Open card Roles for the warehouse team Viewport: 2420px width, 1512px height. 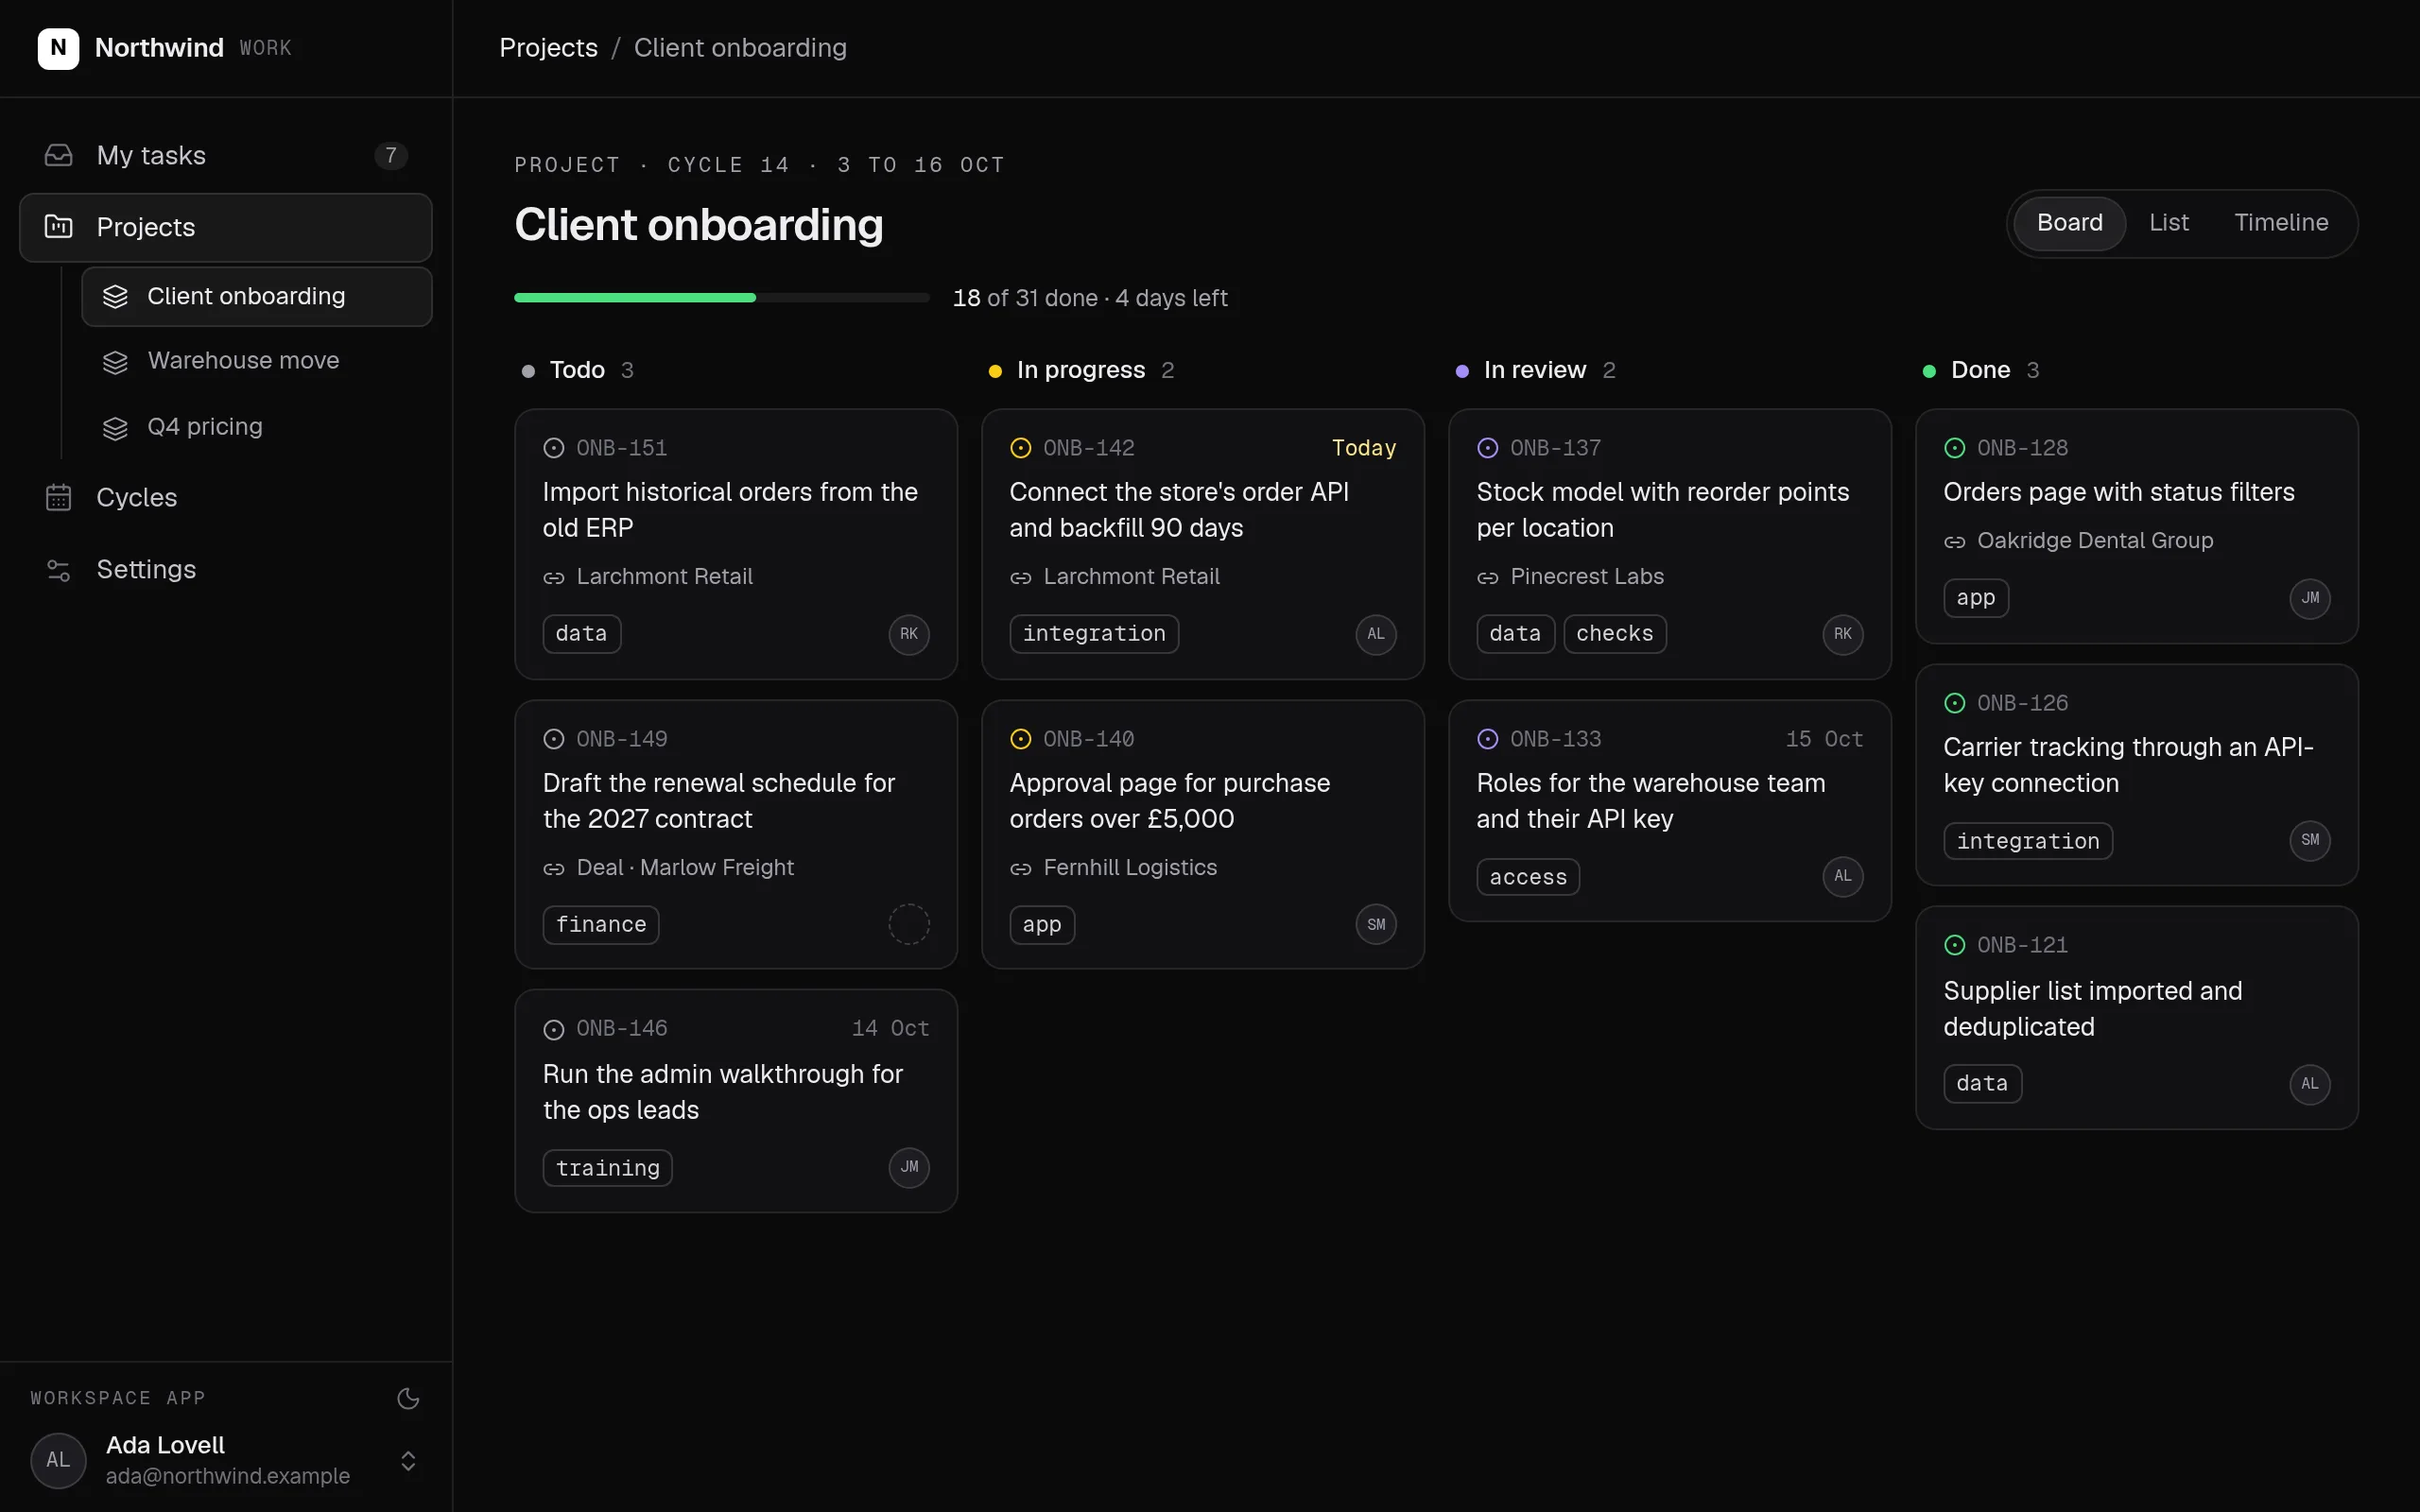(1669, 810)
